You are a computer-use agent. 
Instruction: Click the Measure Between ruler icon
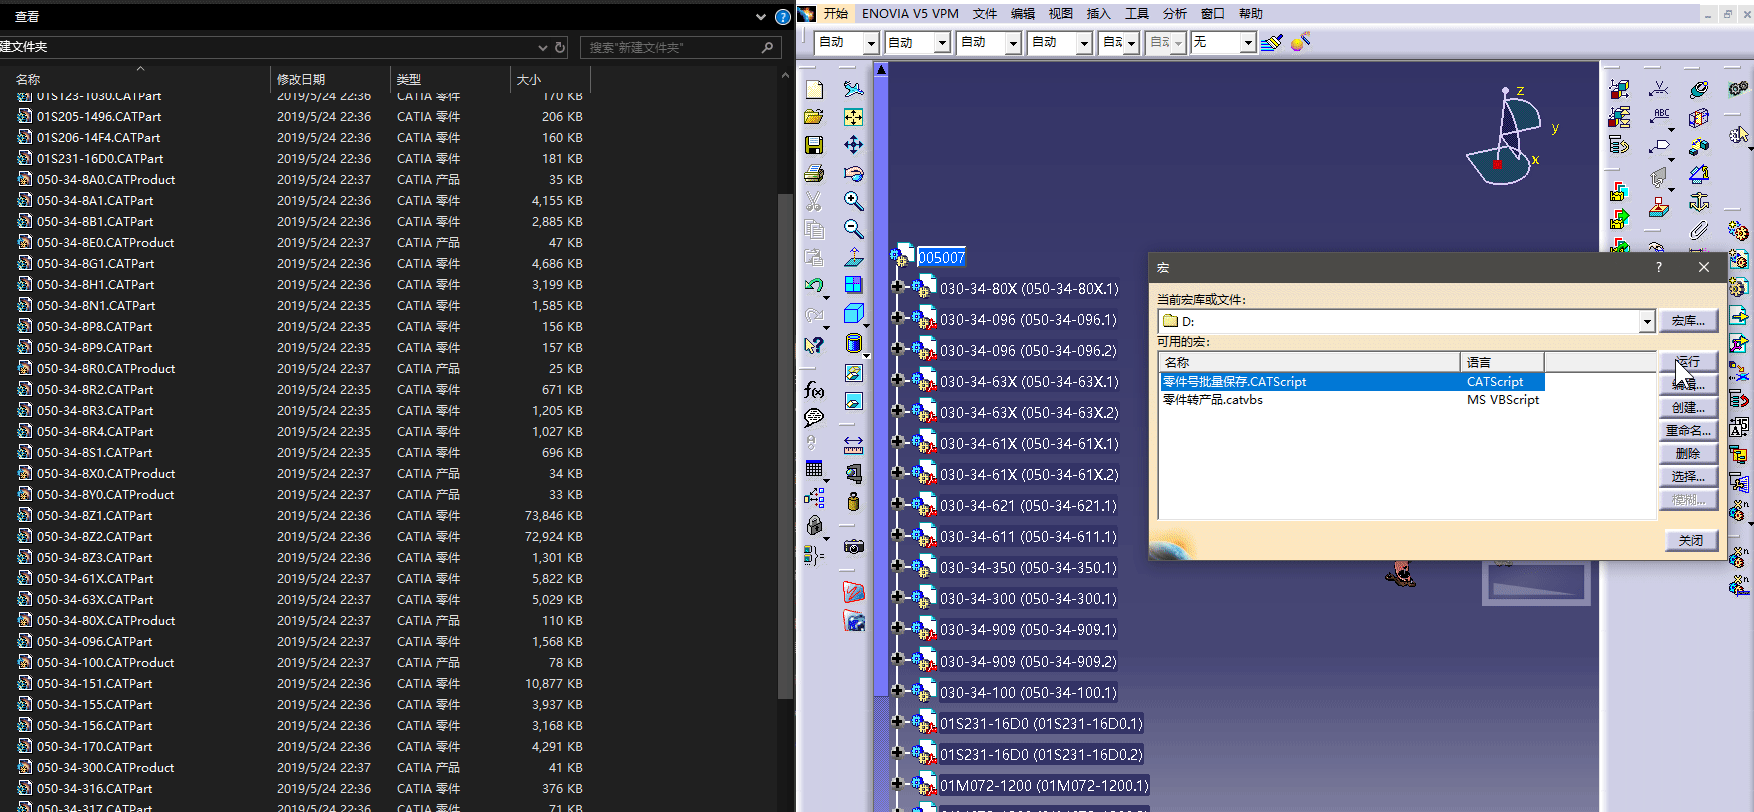853,444
